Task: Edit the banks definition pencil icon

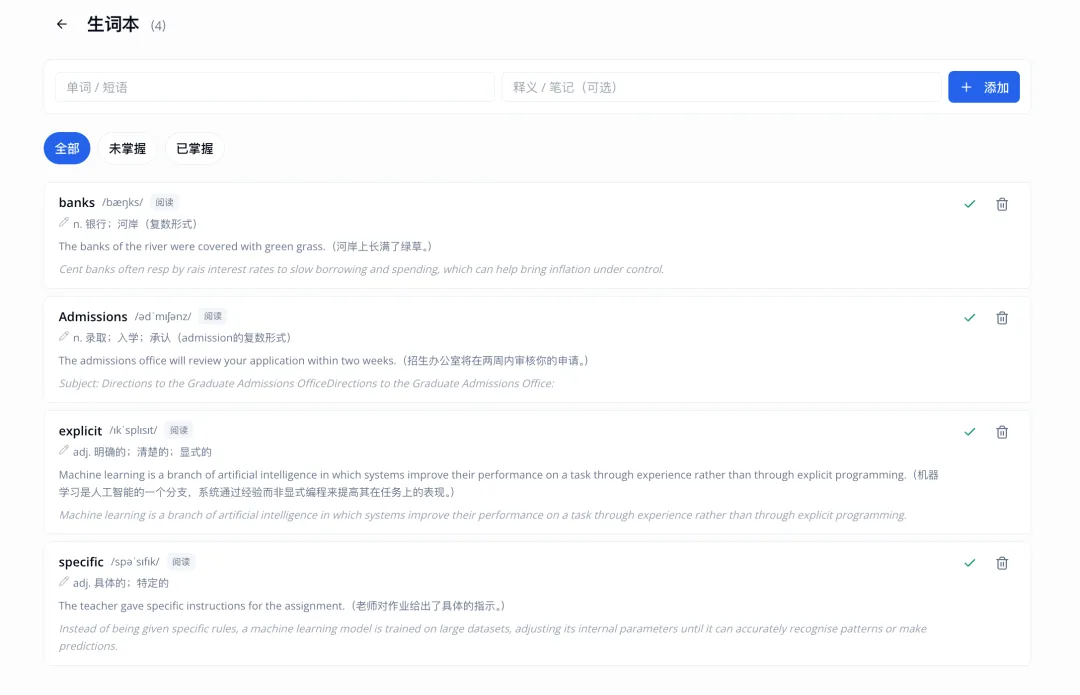Action: tap(64, 222)
